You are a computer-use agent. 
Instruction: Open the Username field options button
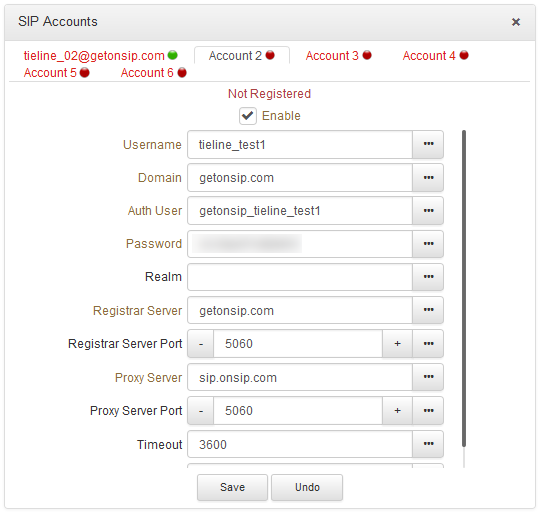[428, 145]
